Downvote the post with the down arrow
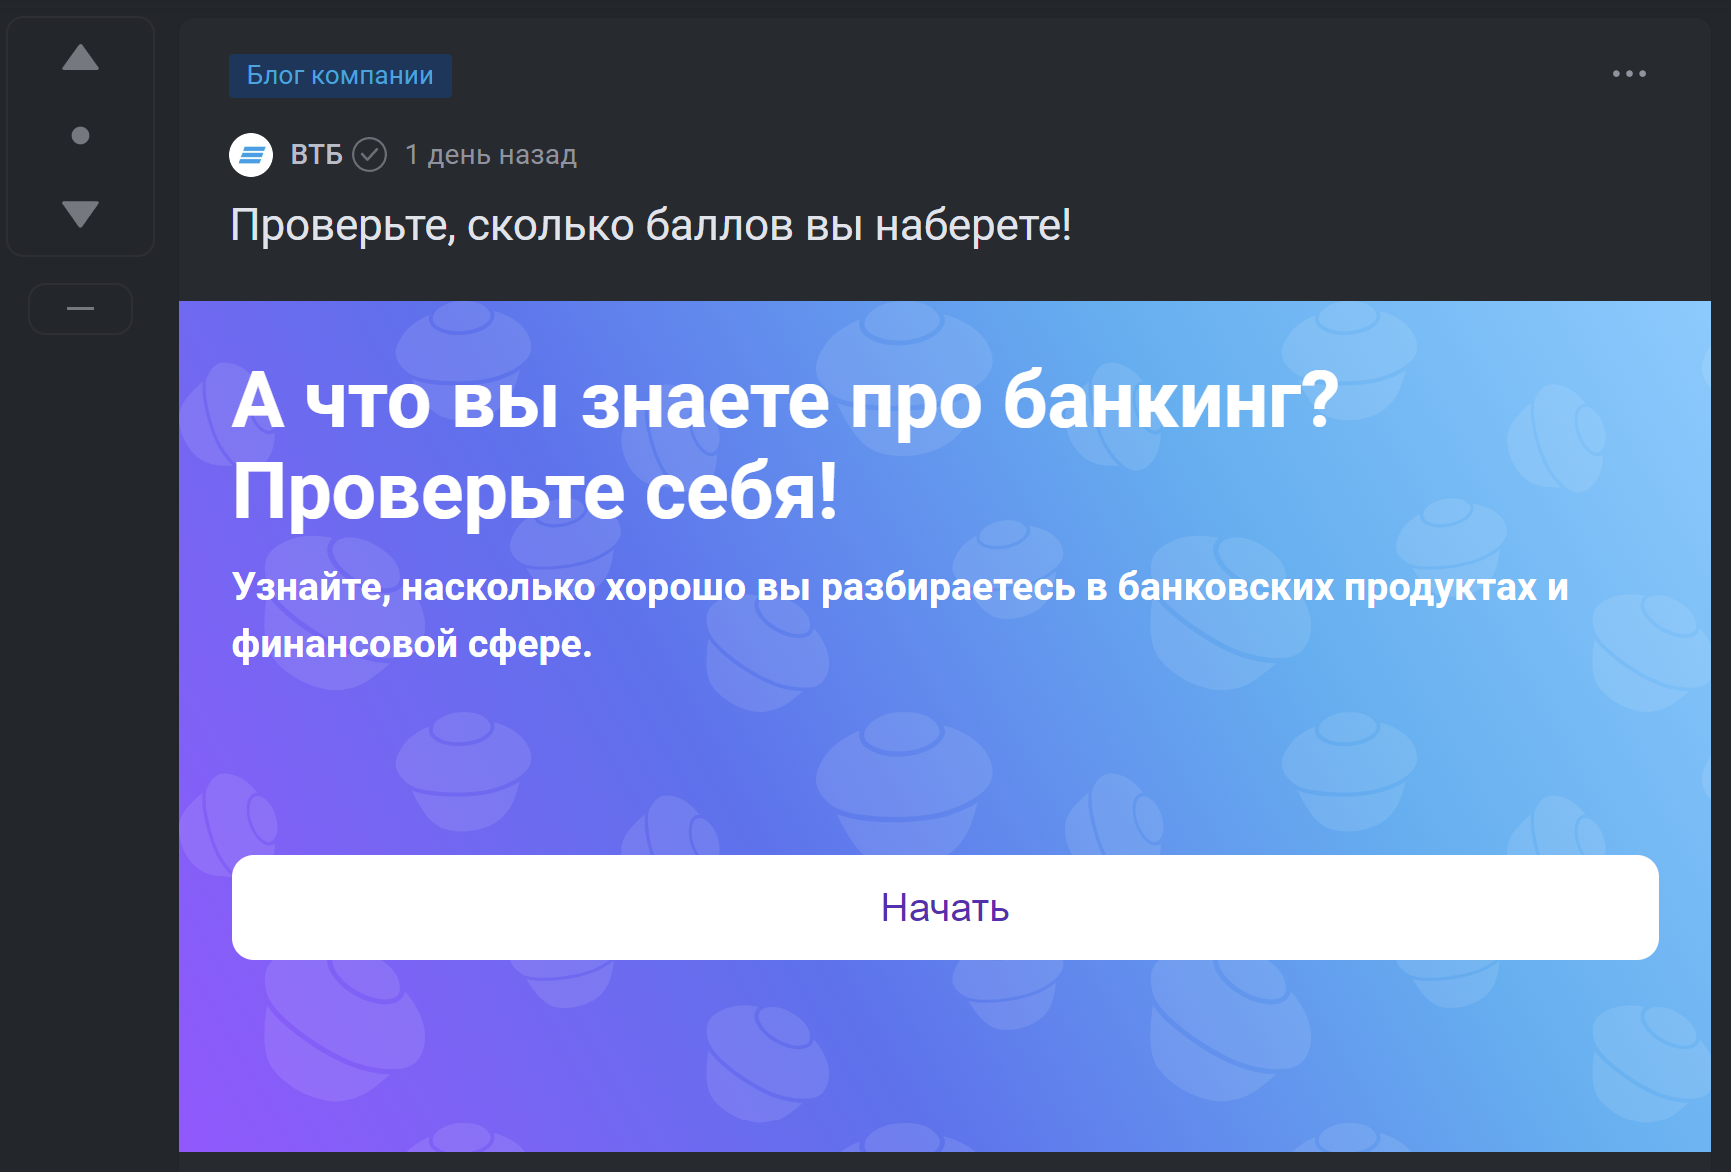Image resolution: width=1731 pixels, height=1172 pixels. pos(80,213)
